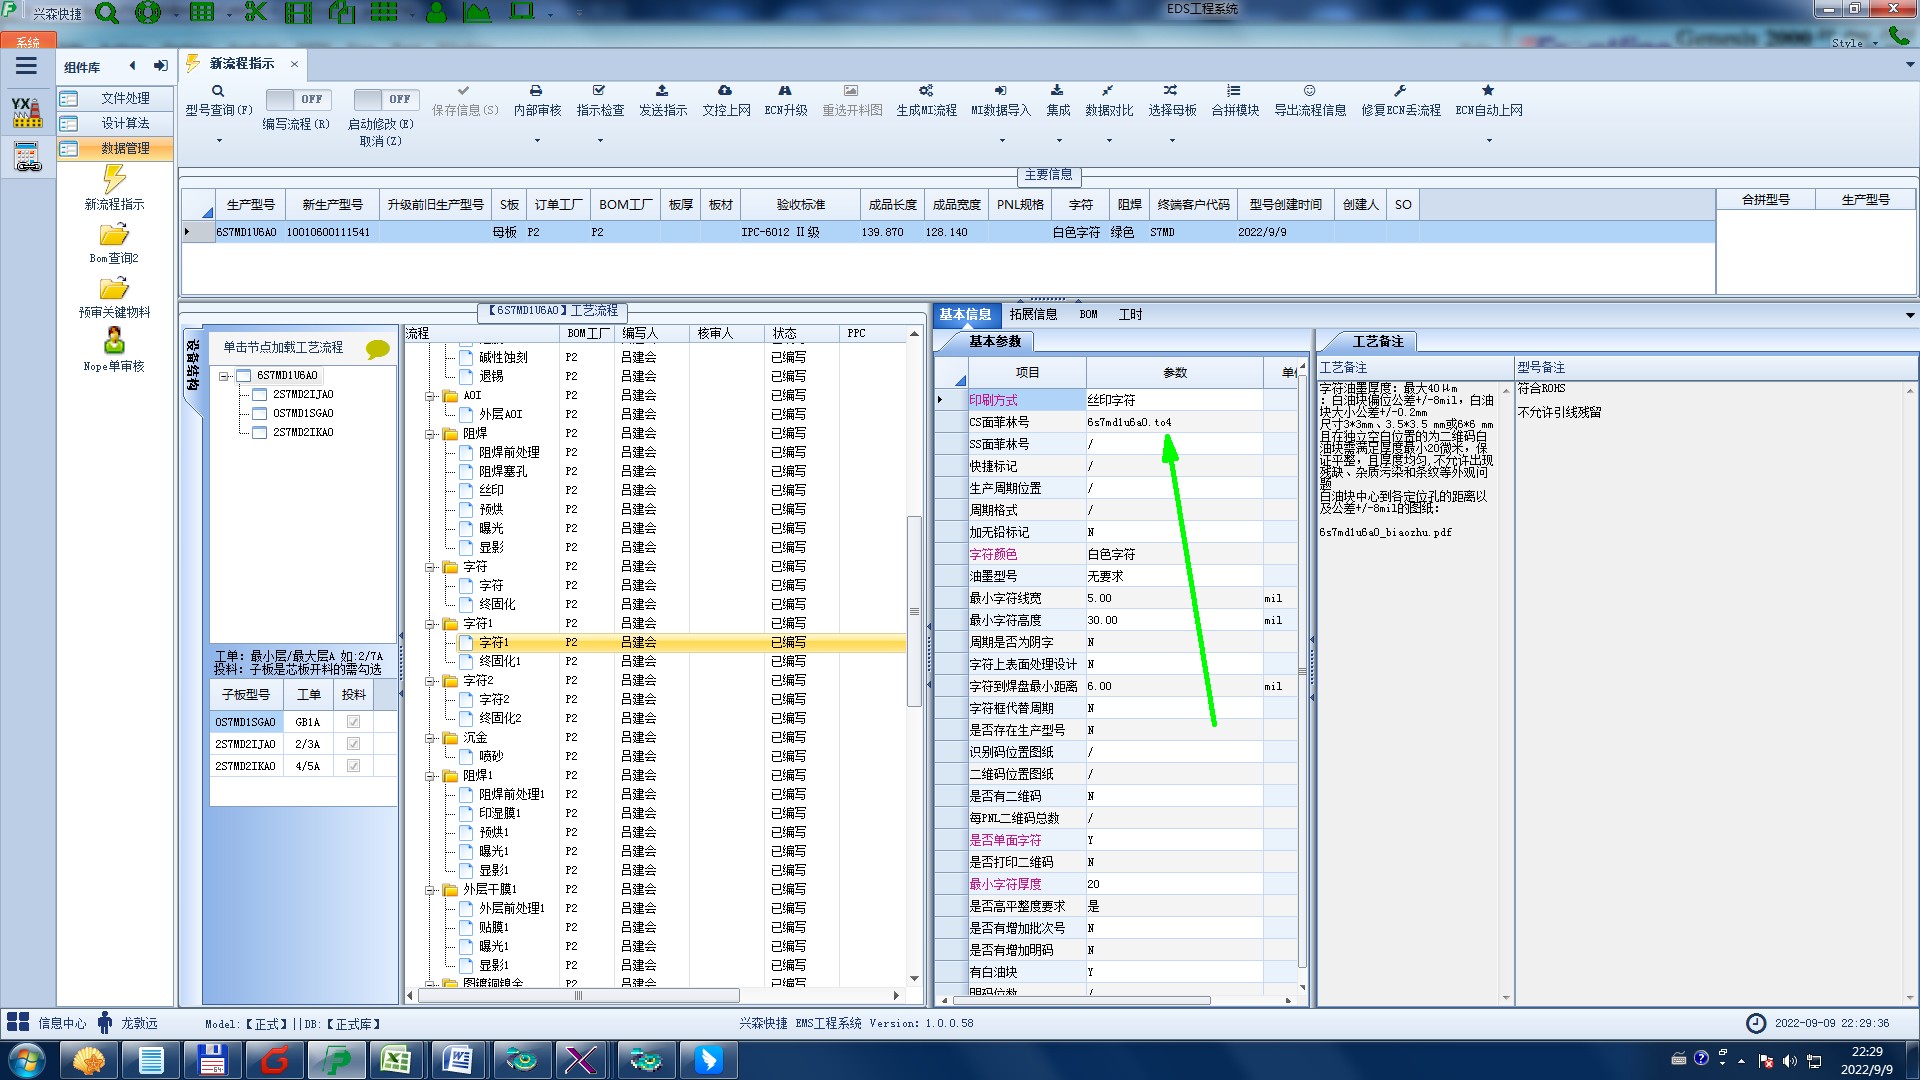Toggle the 启动修改 OFF switch
Image resolution: width=1920 pixels, height=1080 pixels.
click(x=385, y=99)
